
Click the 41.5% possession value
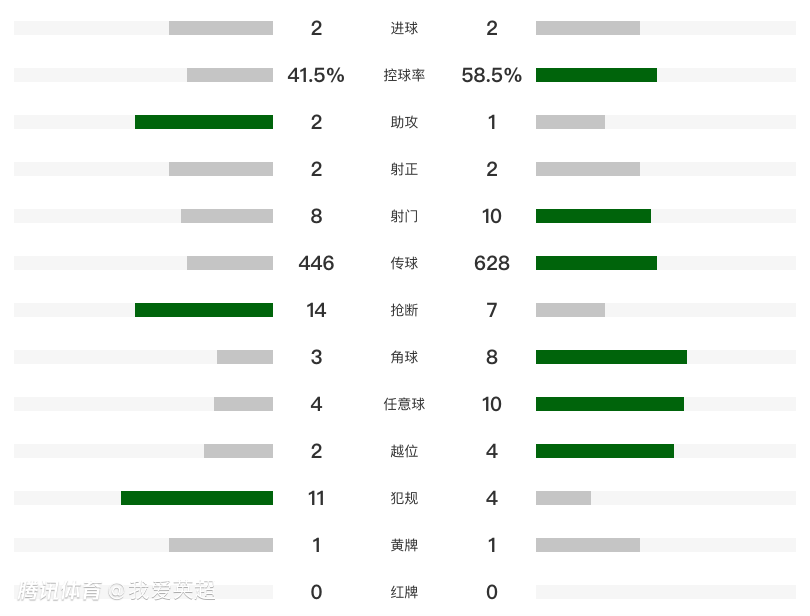tap(315, 75)
